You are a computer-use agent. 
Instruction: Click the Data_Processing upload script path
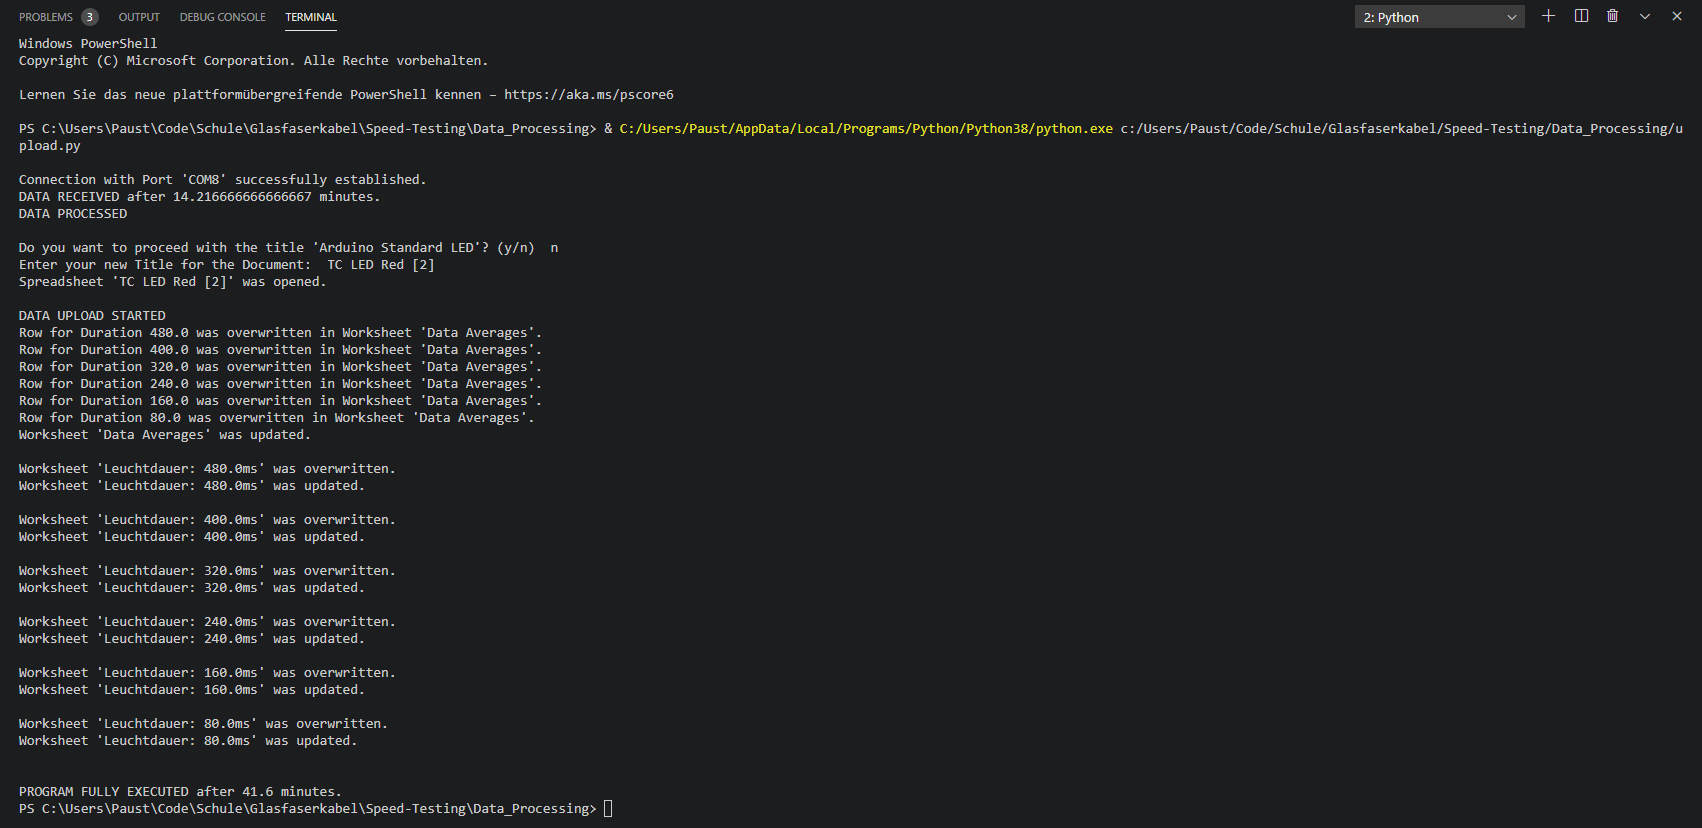click(x=1400, y=129)
